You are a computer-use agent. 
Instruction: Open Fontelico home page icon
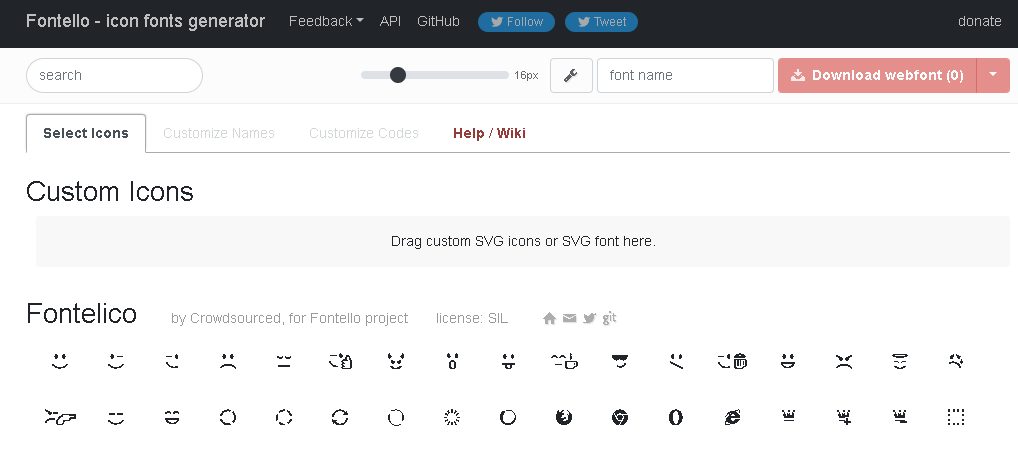(549, 319)
